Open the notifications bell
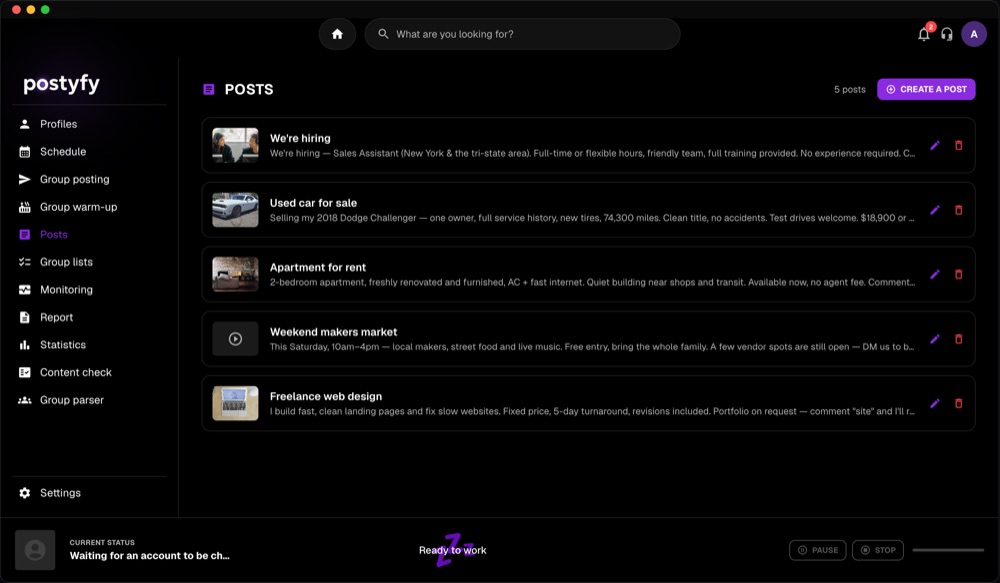The image size is (1000, 583). [923, 34]
